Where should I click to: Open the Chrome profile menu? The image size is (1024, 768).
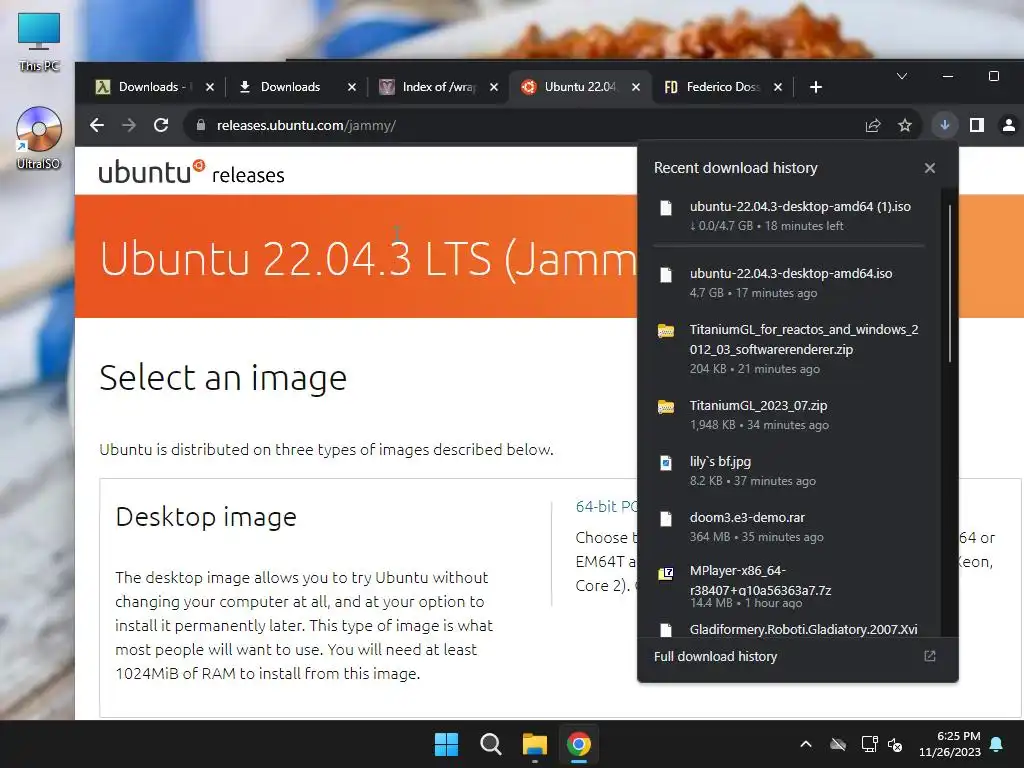point(1009,125)
